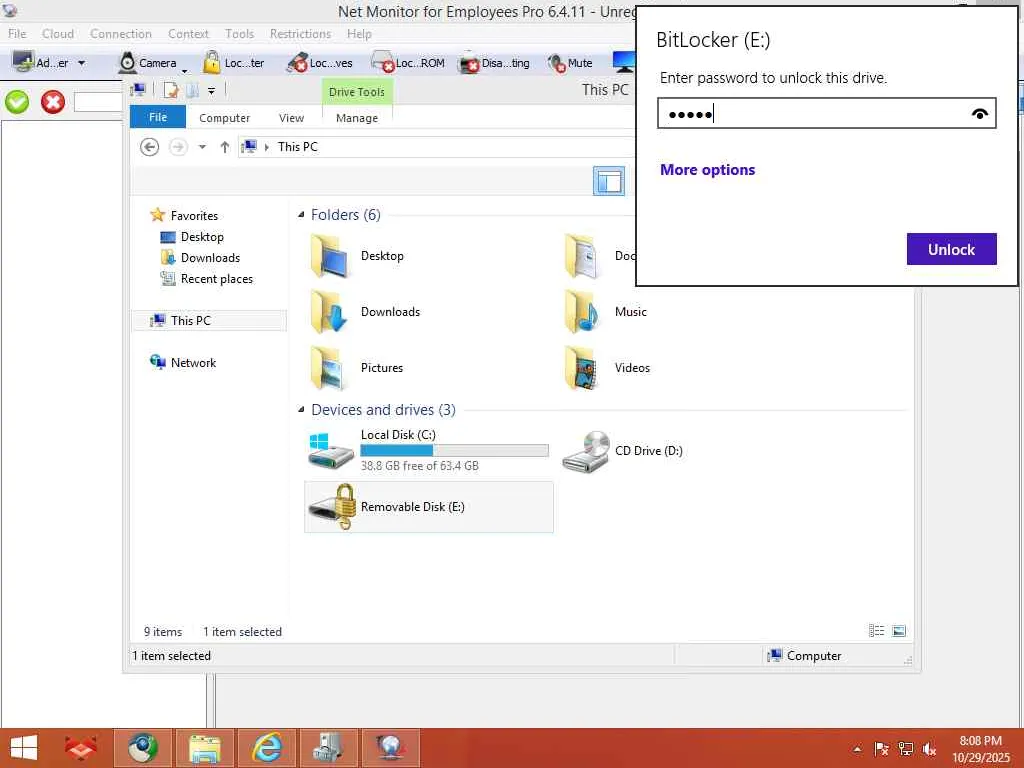Select This PC in navigation pane
This screenshot has height=768, width=1024.
210,321
